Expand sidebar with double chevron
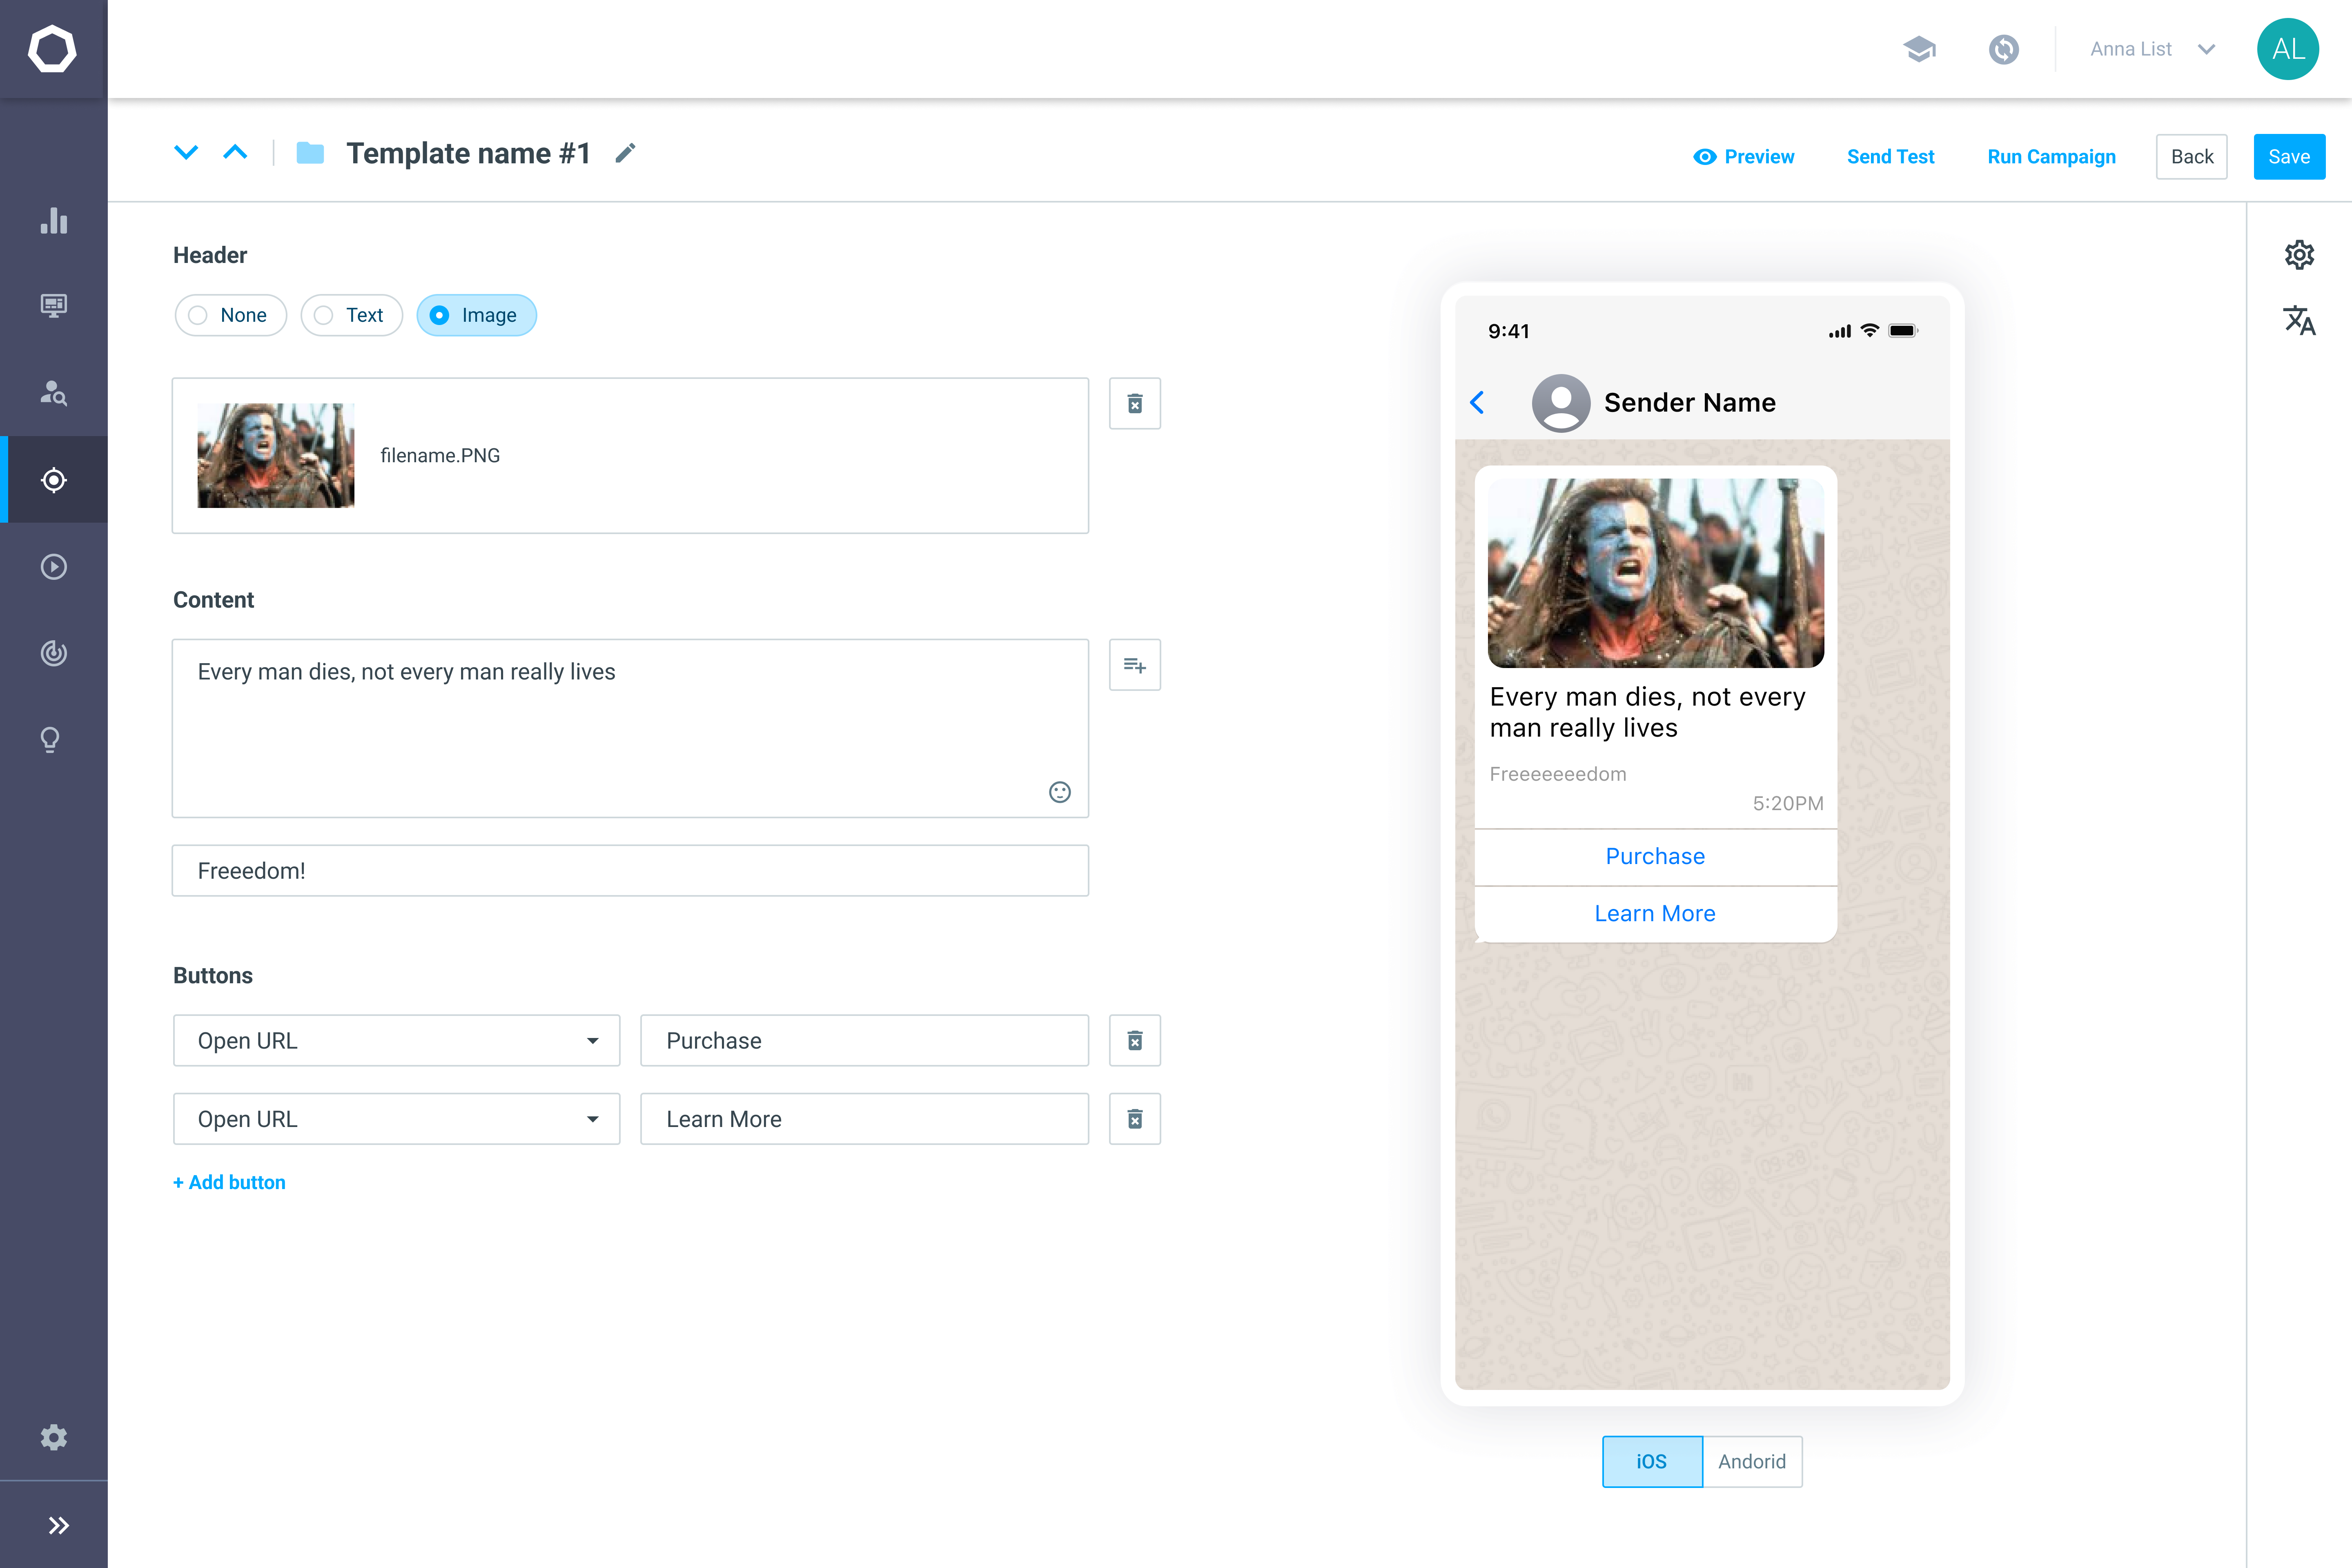2352x1568 pixels. click(58, 1525)
